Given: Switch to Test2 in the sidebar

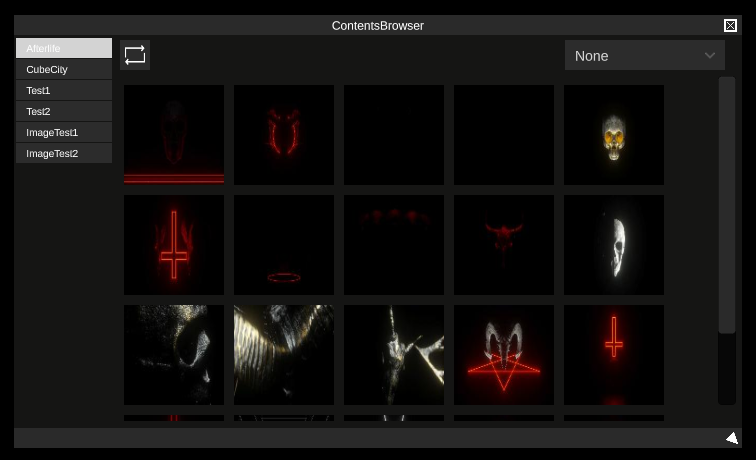Looking at the screenshot, I should (64, 111).
